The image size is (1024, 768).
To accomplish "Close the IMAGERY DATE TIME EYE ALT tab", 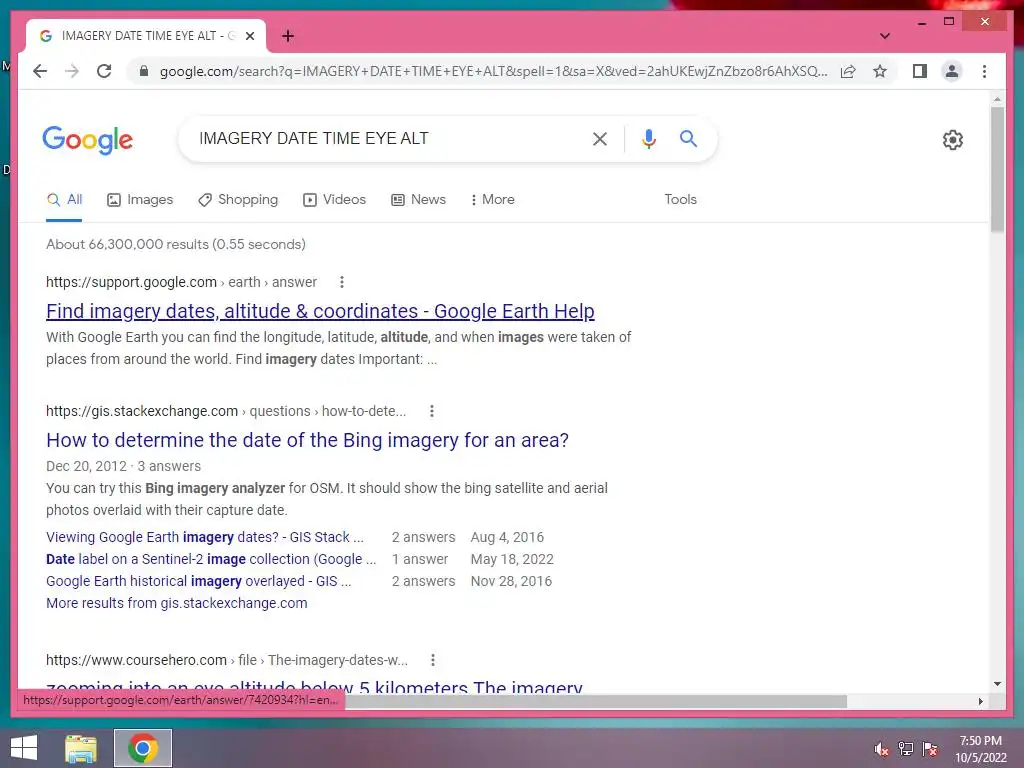I will click(x=249, y=36).
